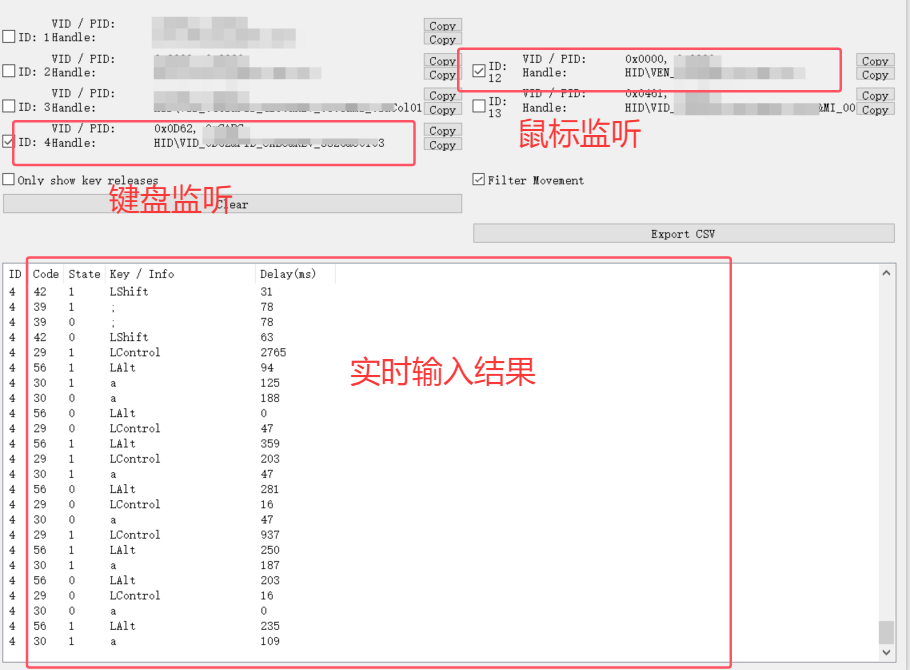Image resolution: width=910 pixels, height=670 pixels.
Task: Copy the VID / PID of ID 4
Action: [x=443, y=130]
